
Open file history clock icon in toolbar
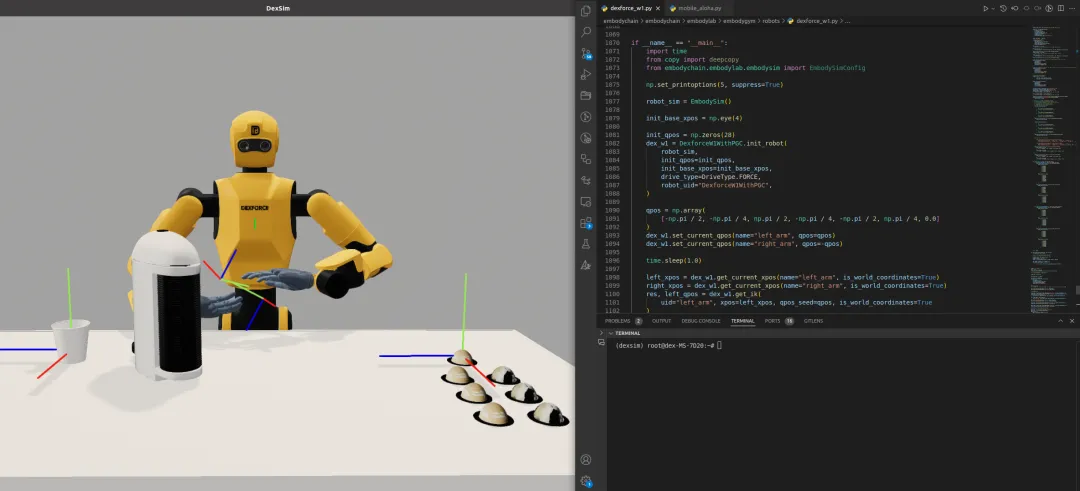[1004, 8]
